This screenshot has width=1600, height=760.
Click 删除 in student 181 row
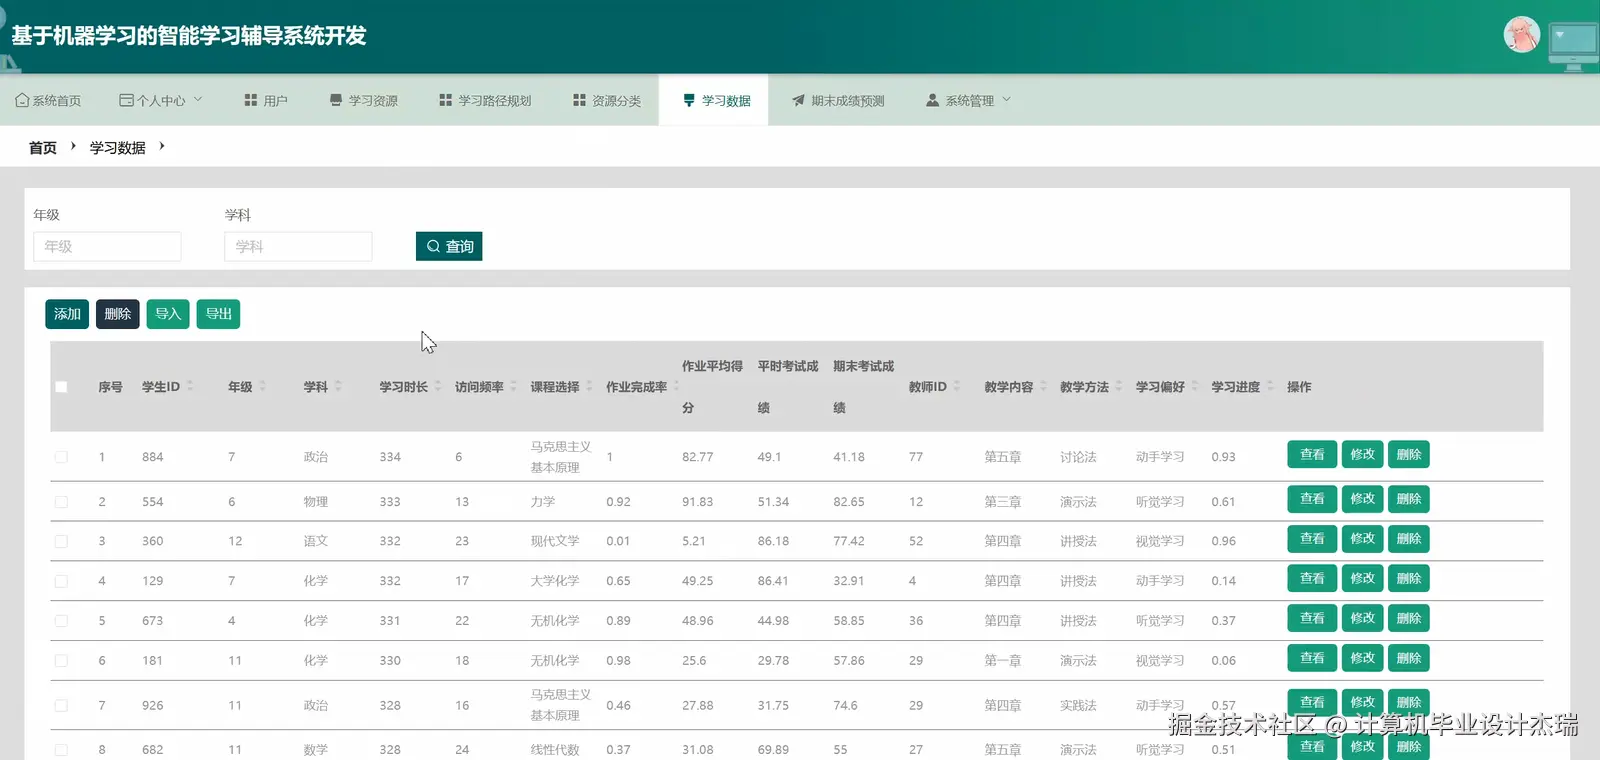click(1408, 659)
